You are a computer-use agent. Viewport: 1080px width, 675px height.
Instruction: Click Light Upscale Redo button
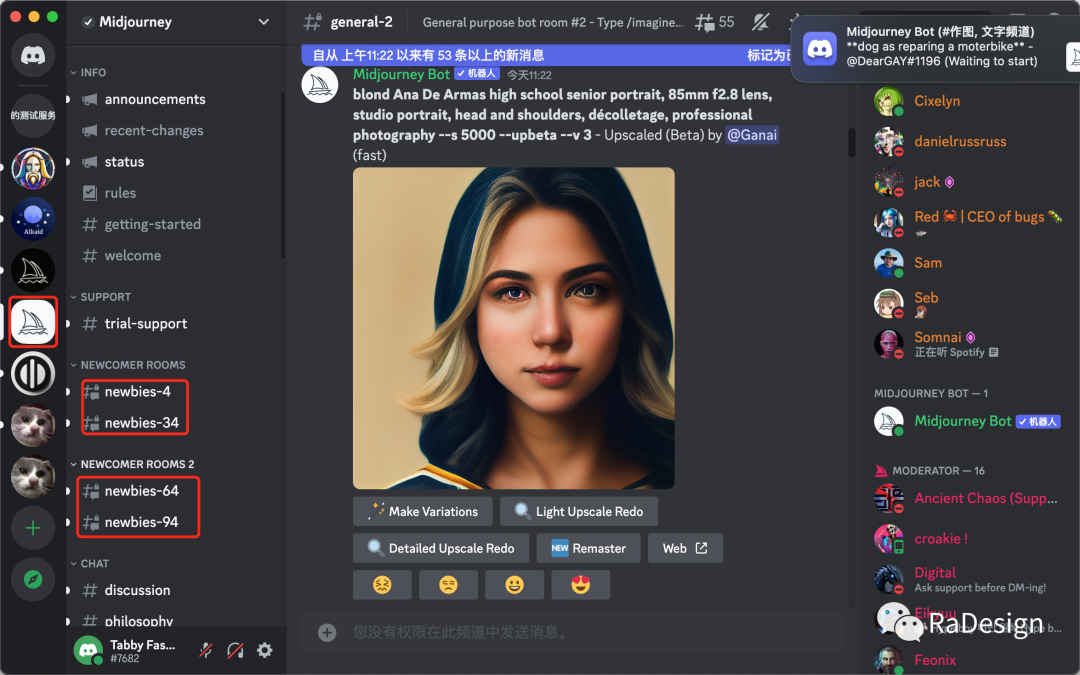(x=579, y=511)
